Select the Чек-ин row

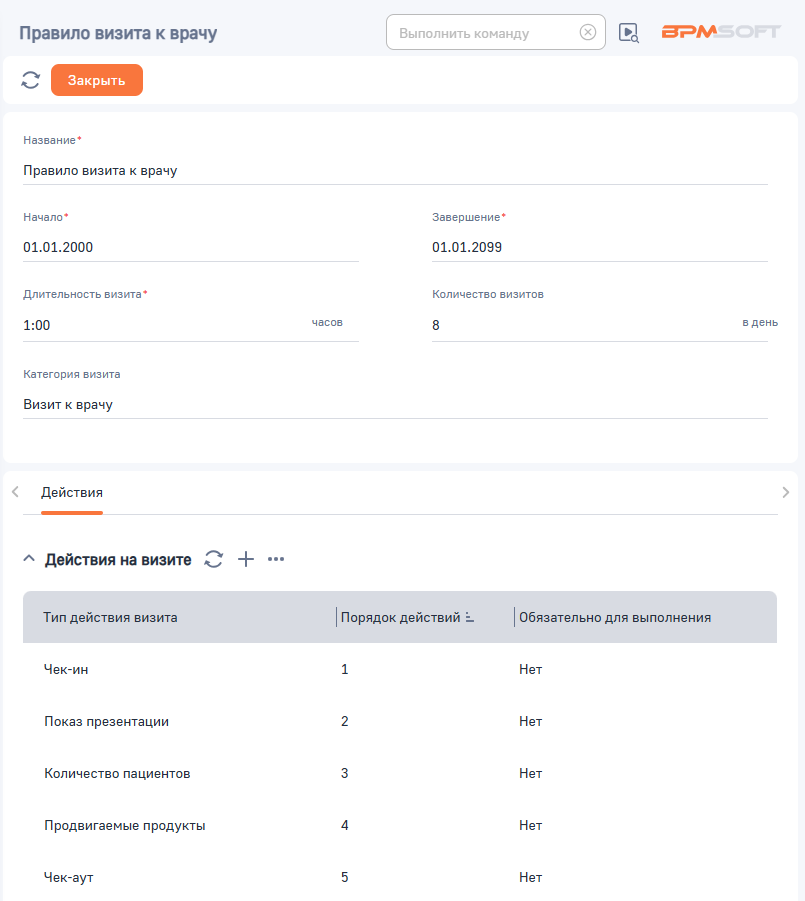(400, 669)
